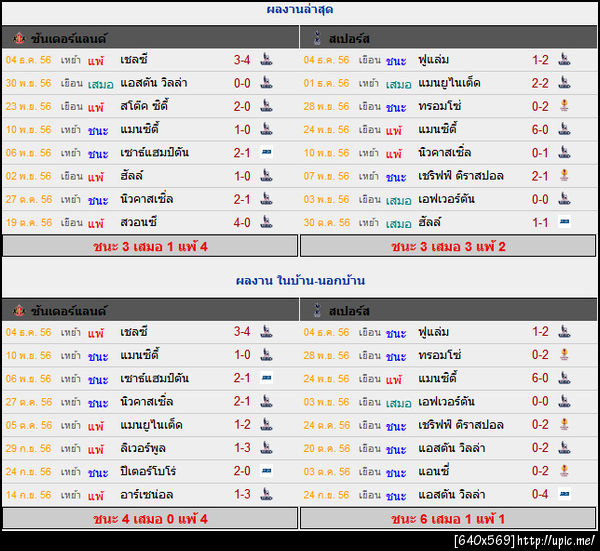
Task: Click the summary 'ชนะ 3 เสมอ 3 แพ้ 2'
Action: pos(448,246)
